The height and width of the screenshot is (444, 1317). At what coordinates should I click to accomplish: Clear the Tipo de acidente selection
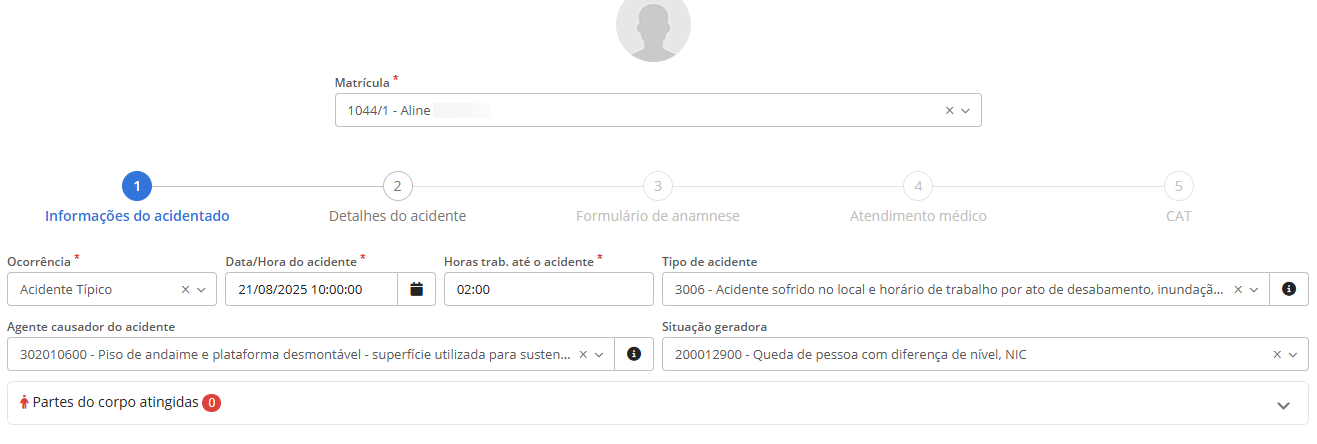pos(1237,289)
